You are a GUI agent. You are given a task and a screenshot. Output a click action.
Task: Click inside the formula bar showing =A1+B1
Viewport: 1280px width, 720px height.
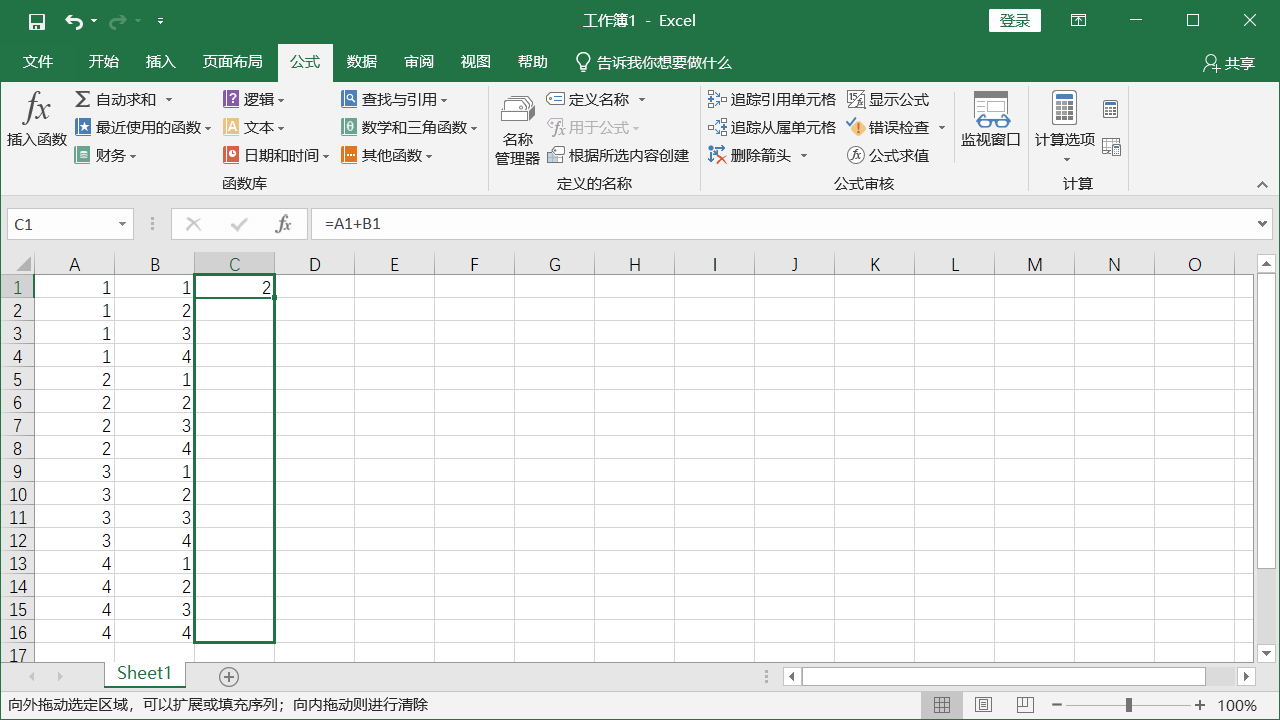click(x=780, y=225)
